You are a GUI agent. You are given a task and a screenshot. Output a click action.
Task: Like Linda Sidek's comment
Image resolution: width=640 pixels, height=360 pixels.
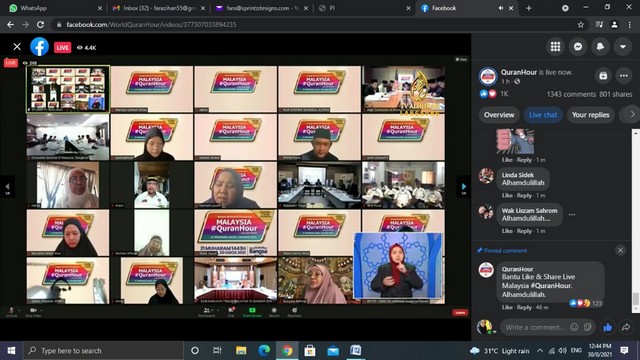[x=507, y=196]
